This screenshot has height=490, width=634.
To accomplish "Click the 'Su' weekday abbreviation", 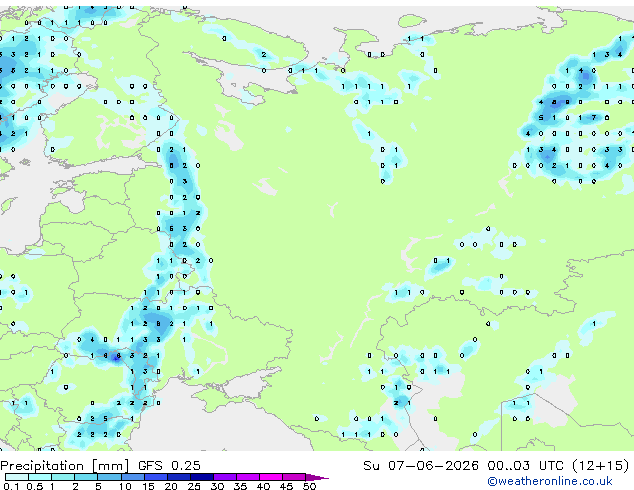I will pyautogui.click(x=371, y=466).
